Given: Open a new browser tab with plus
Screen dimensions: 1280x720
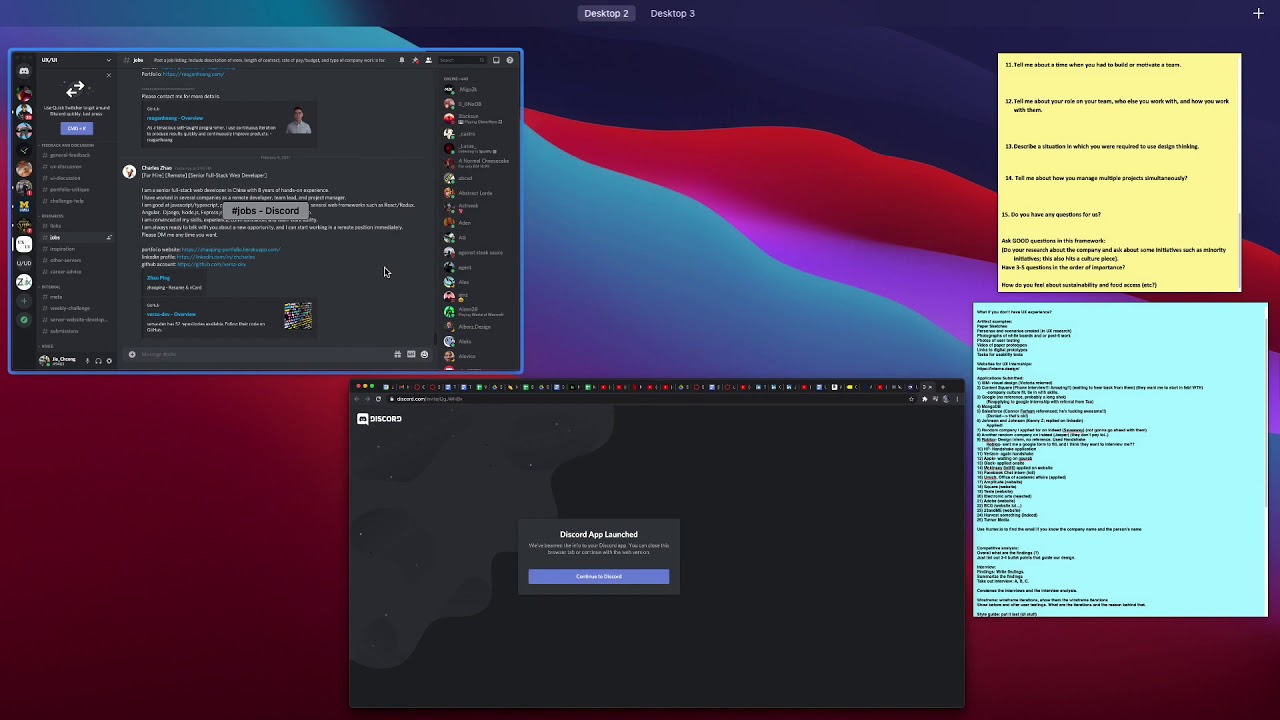Looking at the screenshot, I should (x=943, y=387).
